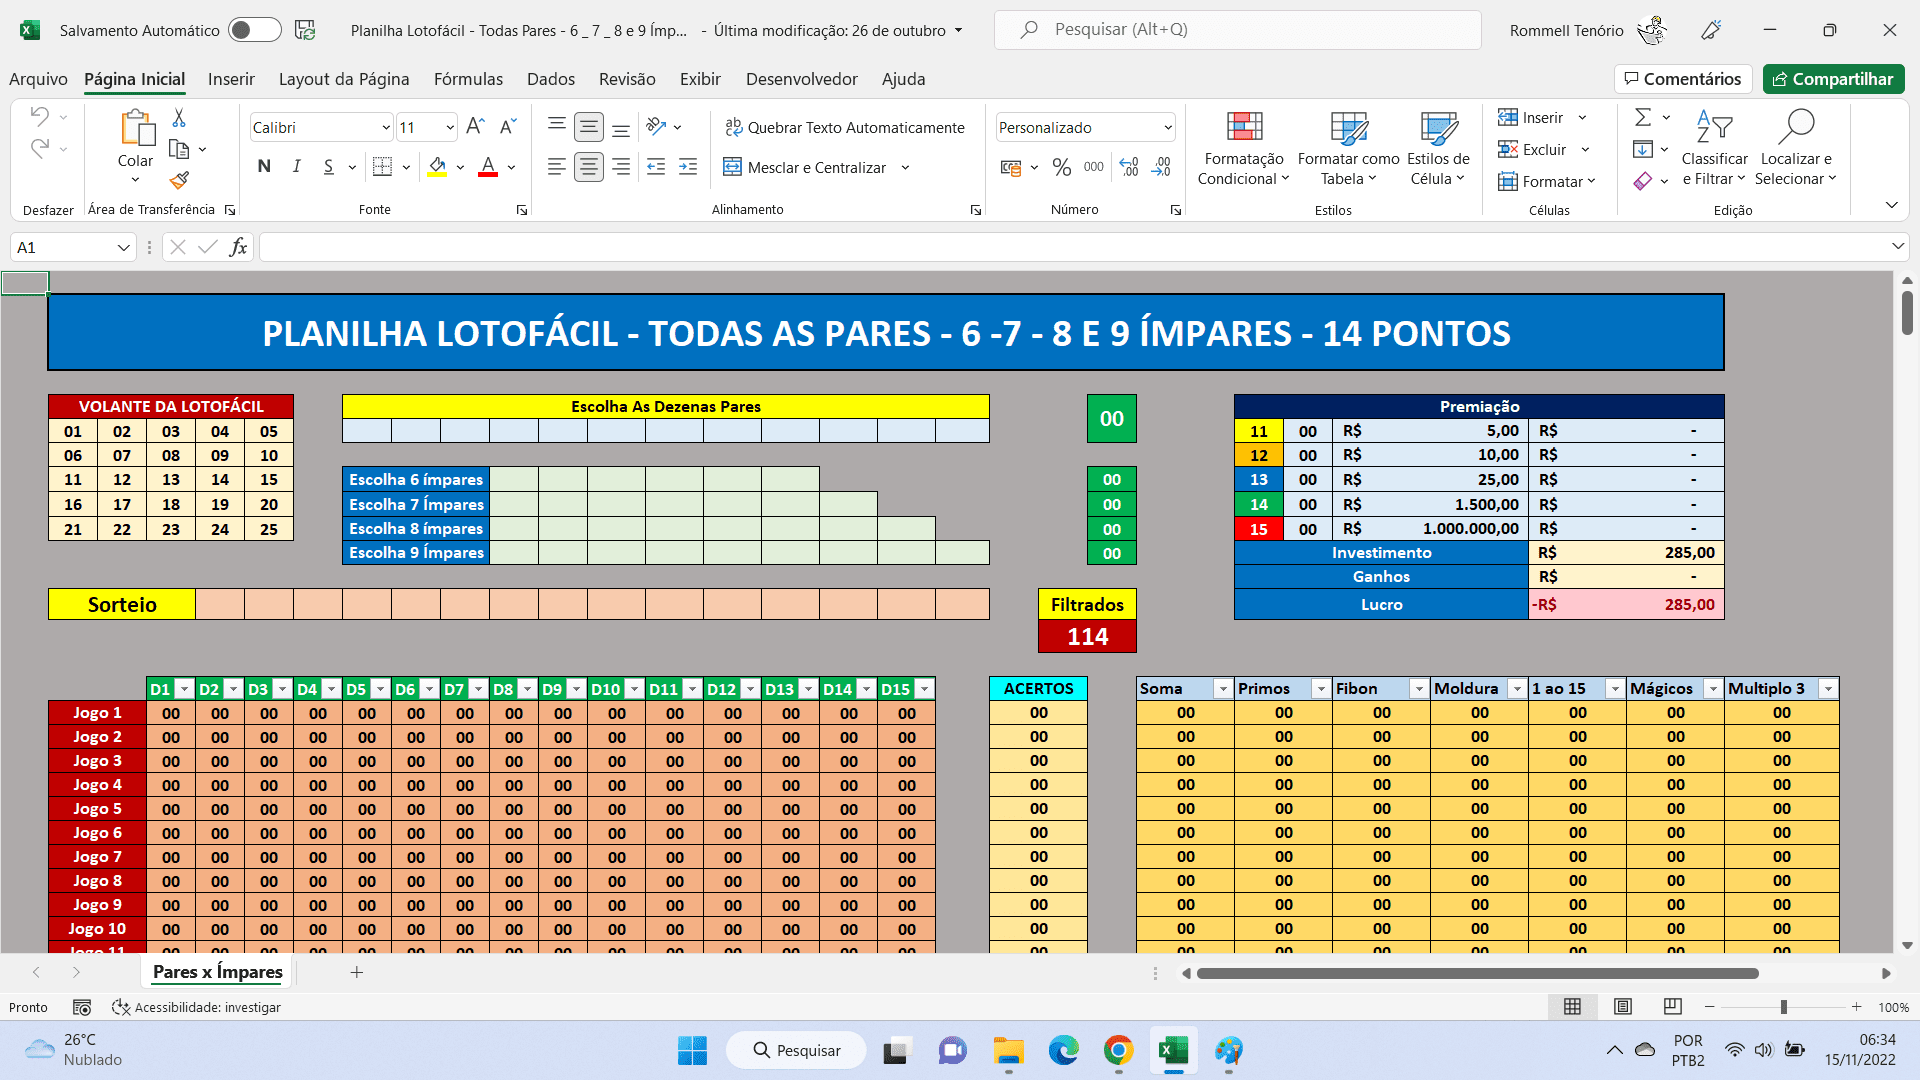The image size is (1920, 1080).
Task: Toggle Quebrar Texto Automaticamente
Action: point(844,127)
